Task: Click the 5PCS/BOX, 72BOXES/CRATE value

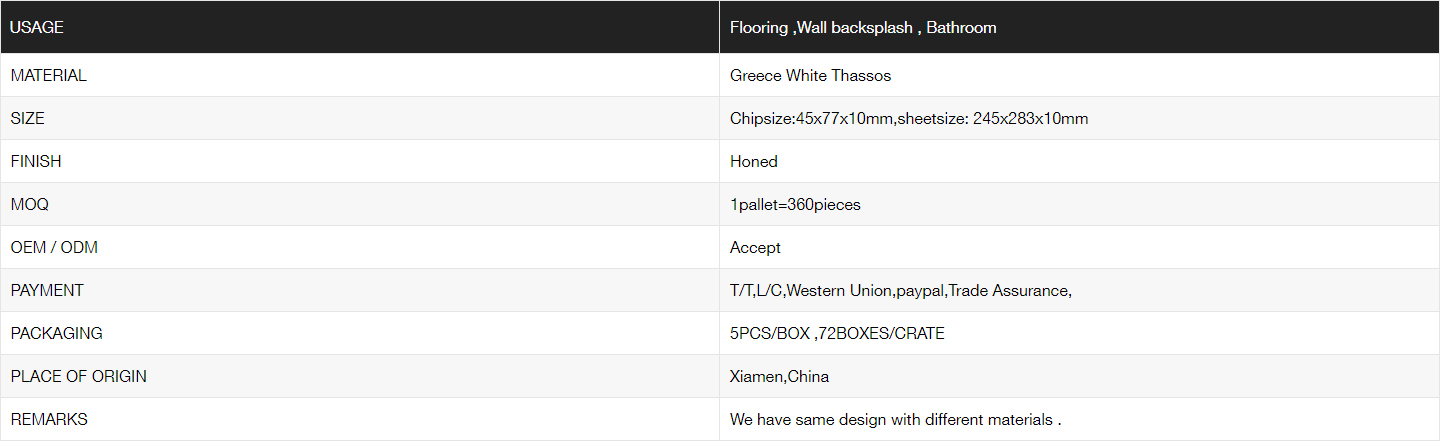Action: tap(837, 334)
